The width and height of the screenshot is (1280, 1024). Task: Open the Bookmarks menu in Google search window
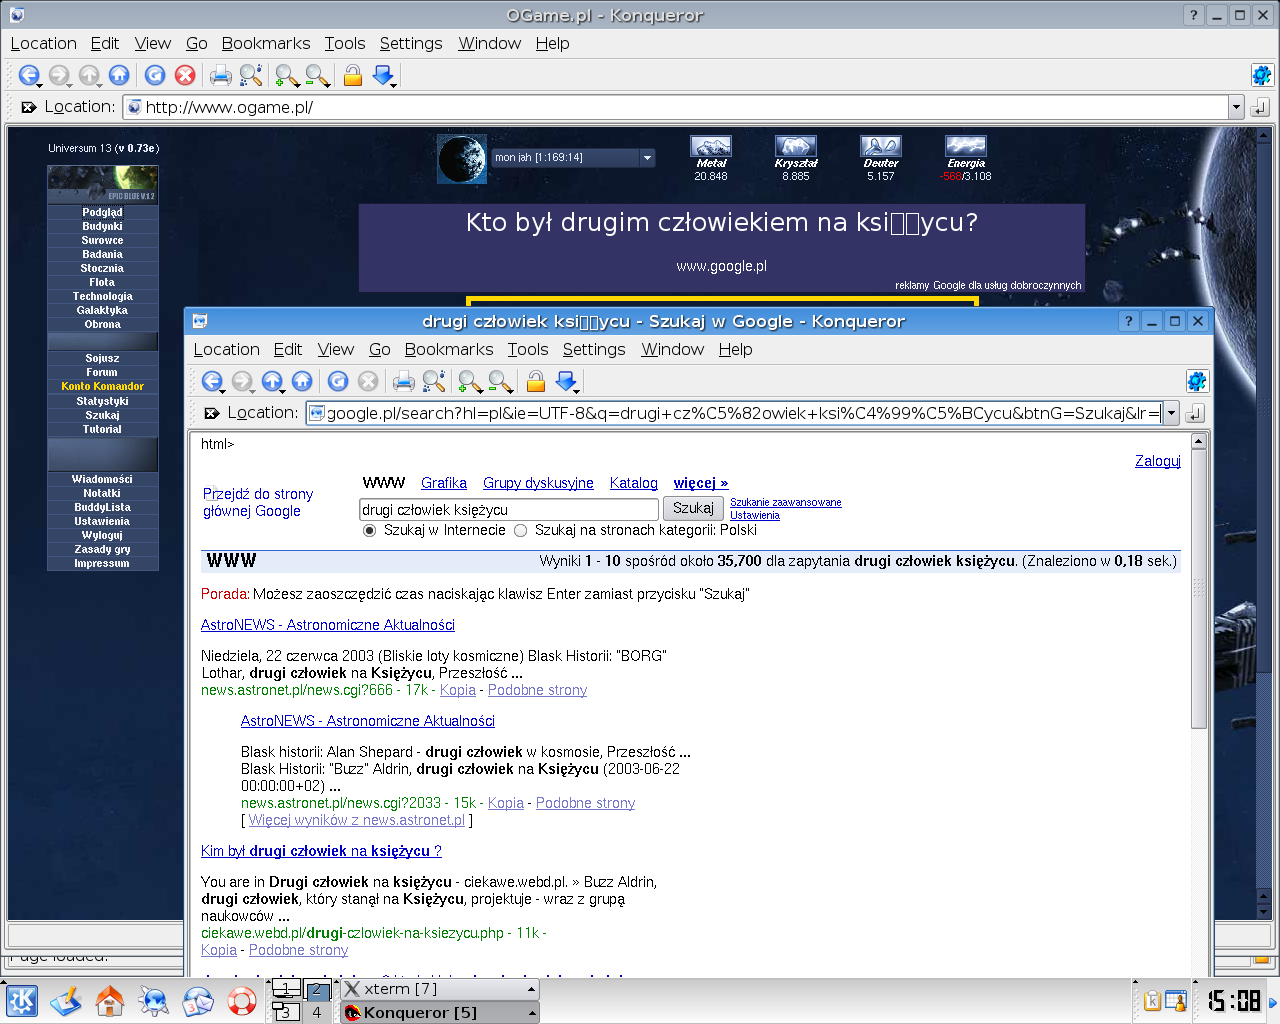tap(448, 349)
